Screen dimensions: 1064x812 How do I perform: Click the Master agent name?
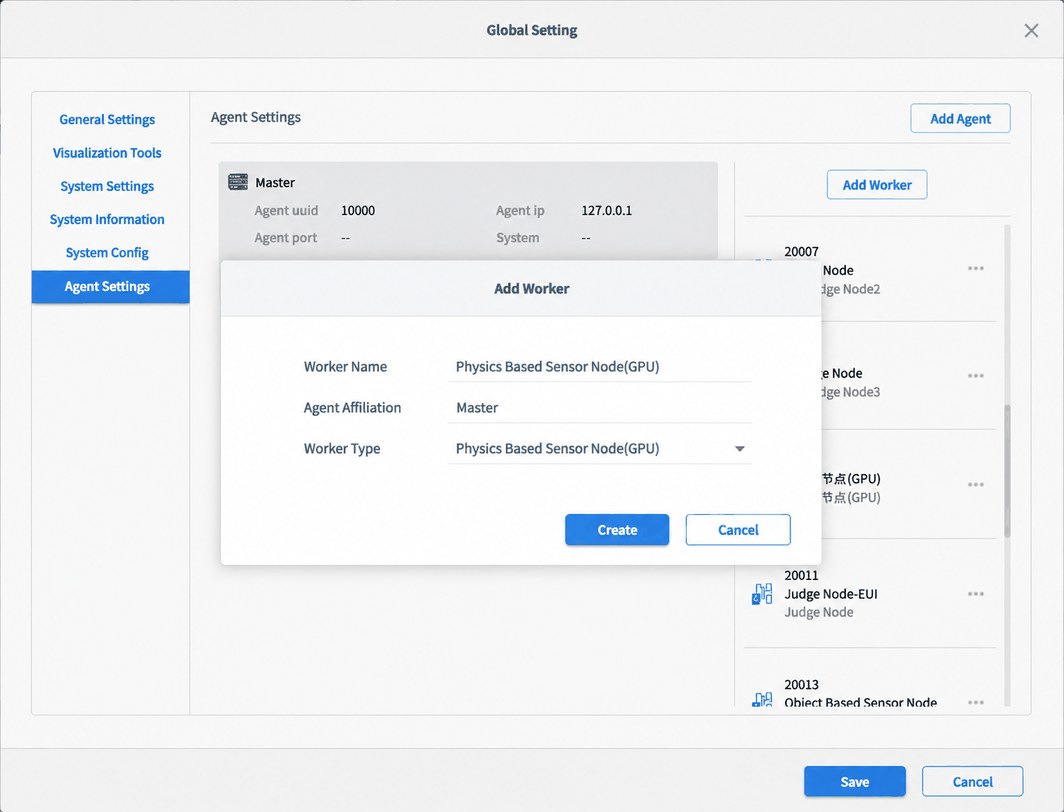[x=275, y=182]
